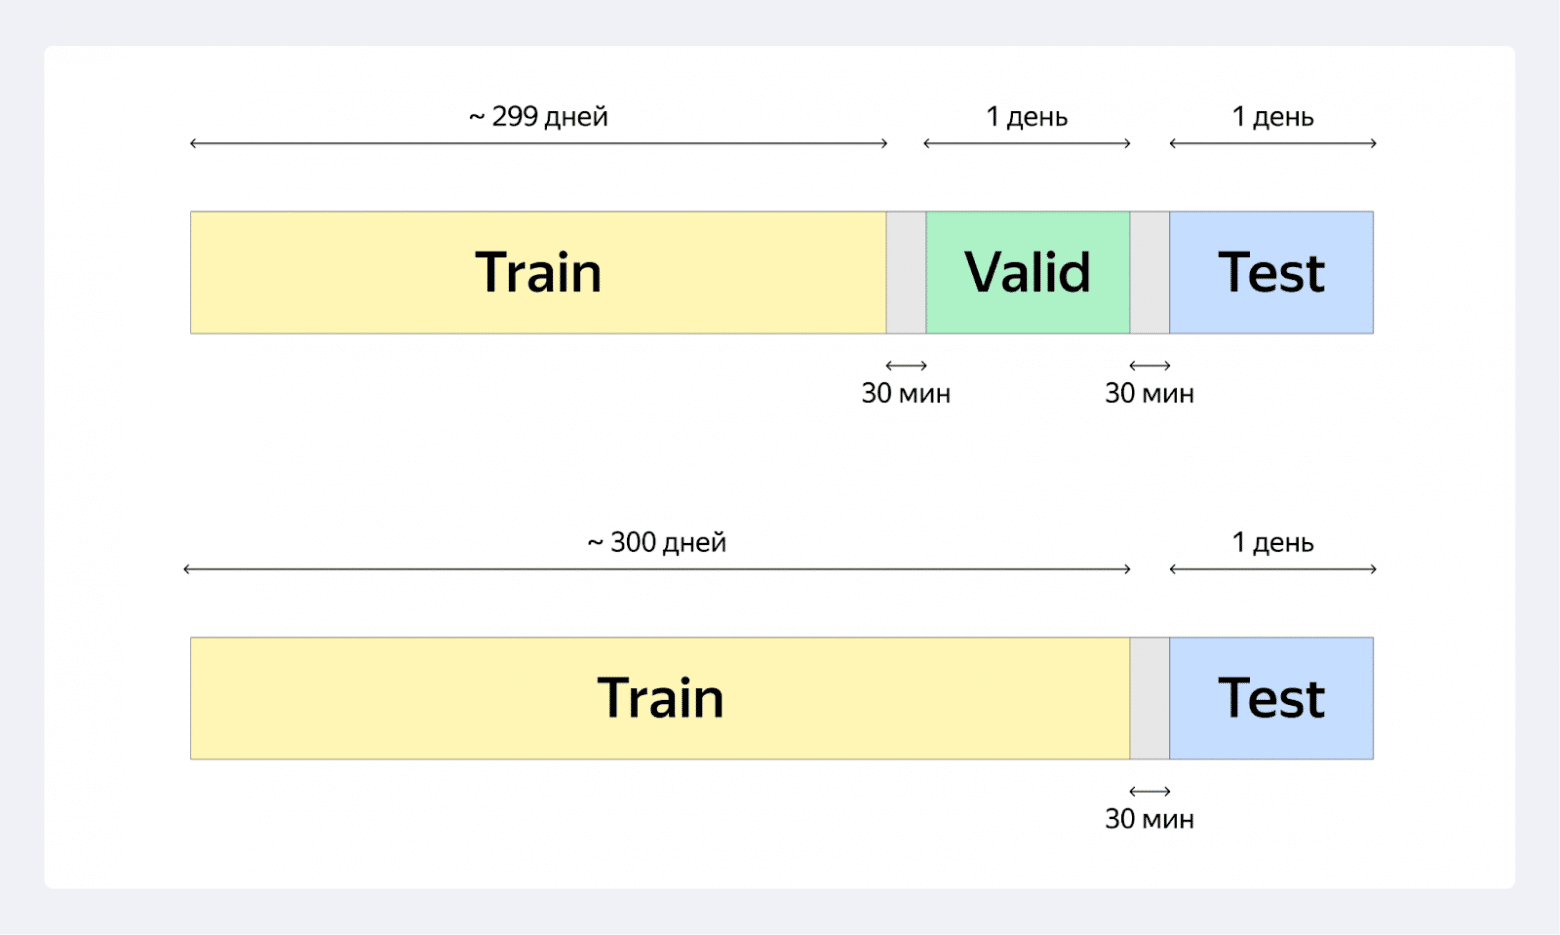This screenshot has height=935, width=1560.
Task: Click the small double arrow under bottom gray gap
Action: pos(1149,791)
